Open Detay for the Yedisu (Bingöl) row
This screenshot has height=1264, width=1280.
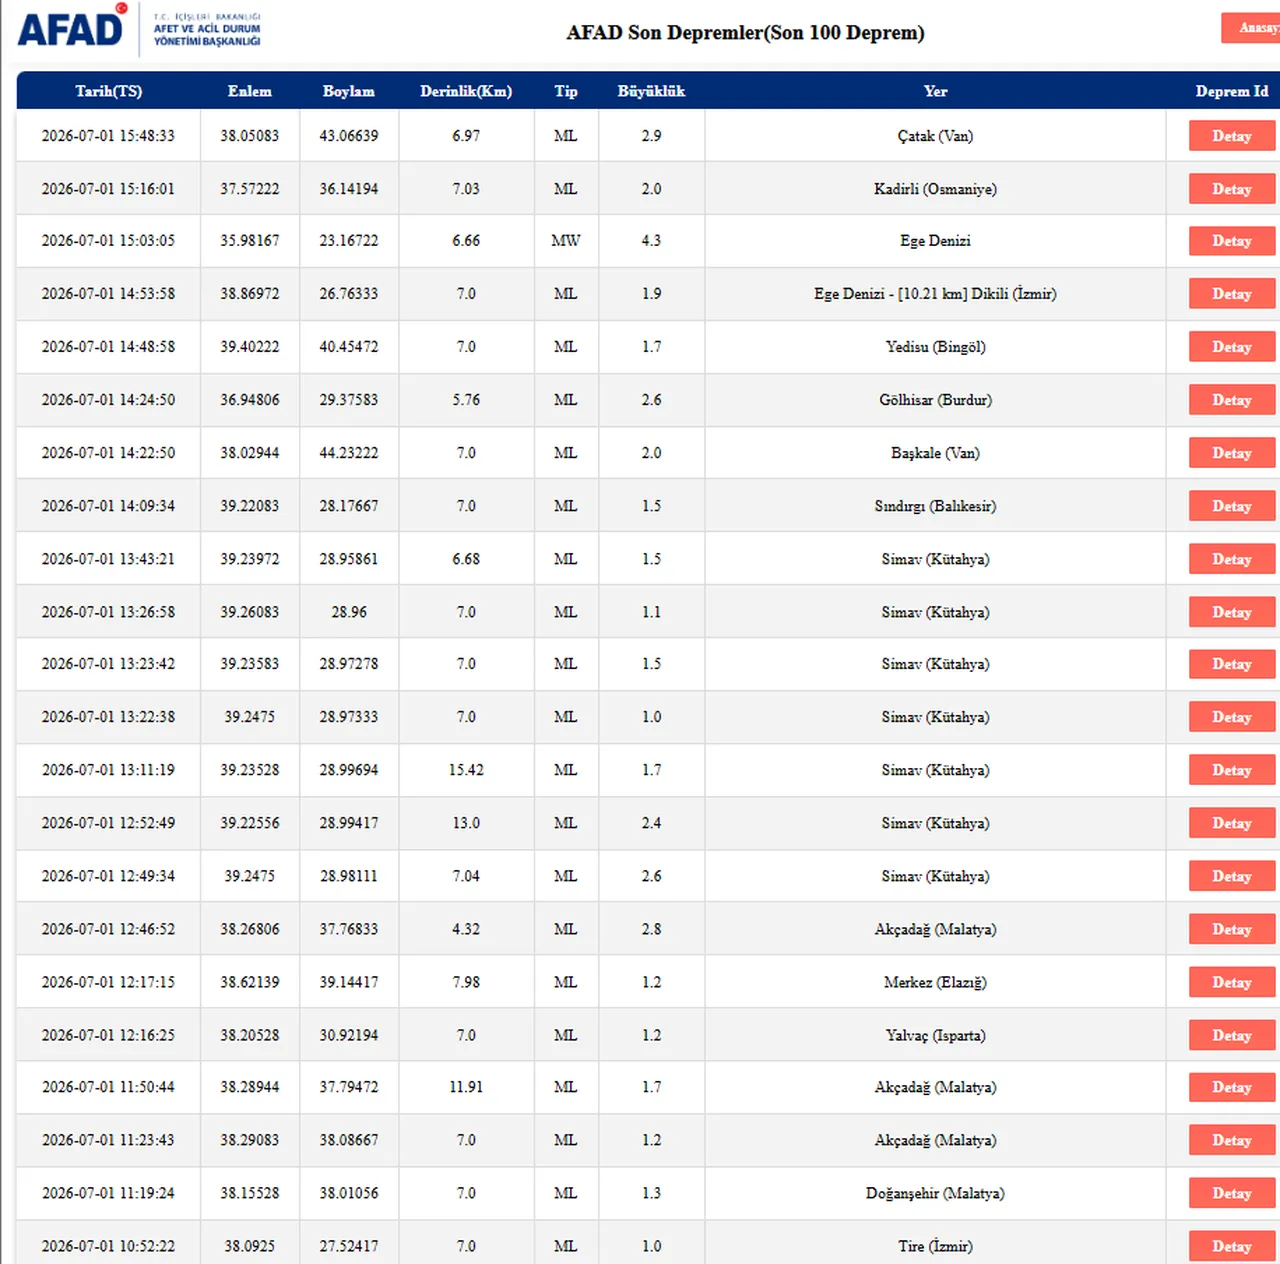tap(1232, 347)
